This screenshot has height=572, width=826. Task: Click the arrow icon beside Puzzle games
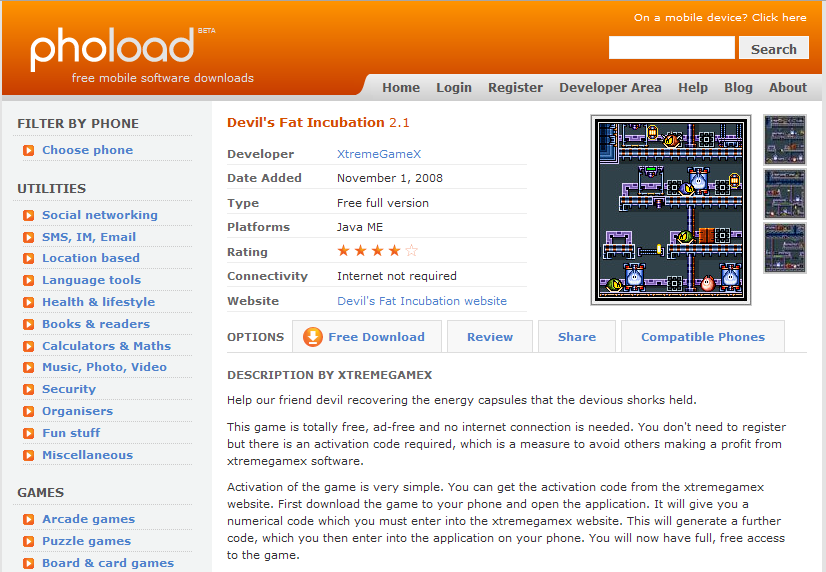click(x=28, y=541)
